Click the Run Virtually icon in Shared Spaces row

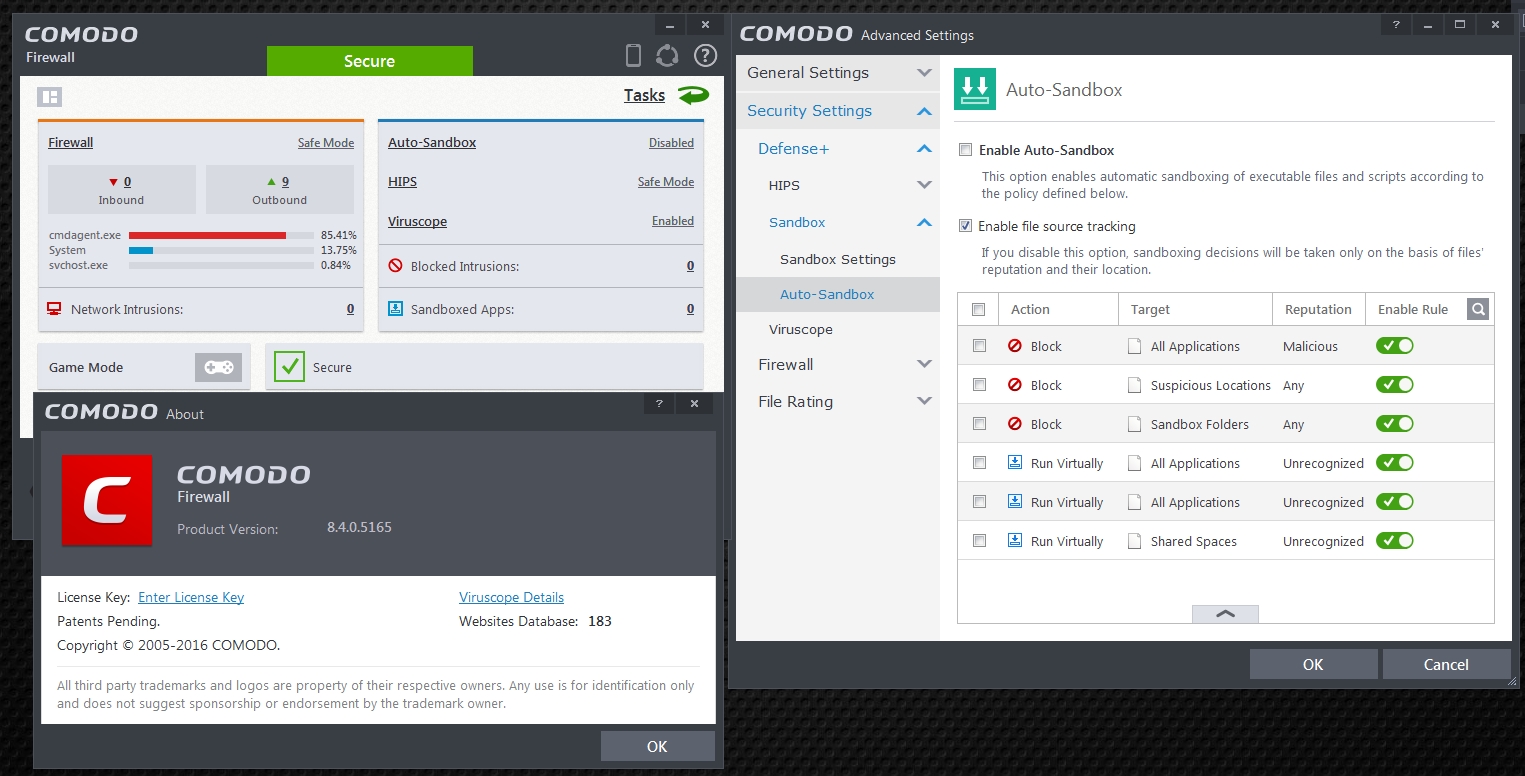pos(1015,541)
